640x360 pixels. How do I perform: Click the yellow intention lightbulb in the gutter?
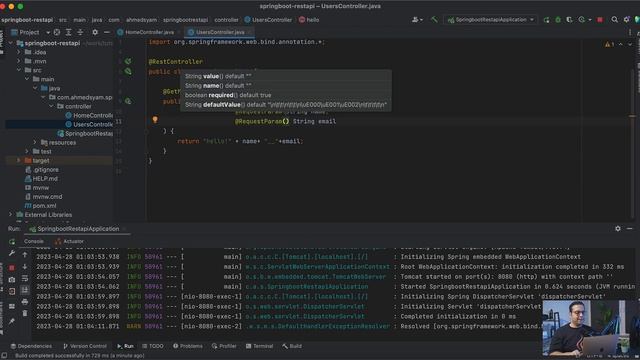coord(155,120)
